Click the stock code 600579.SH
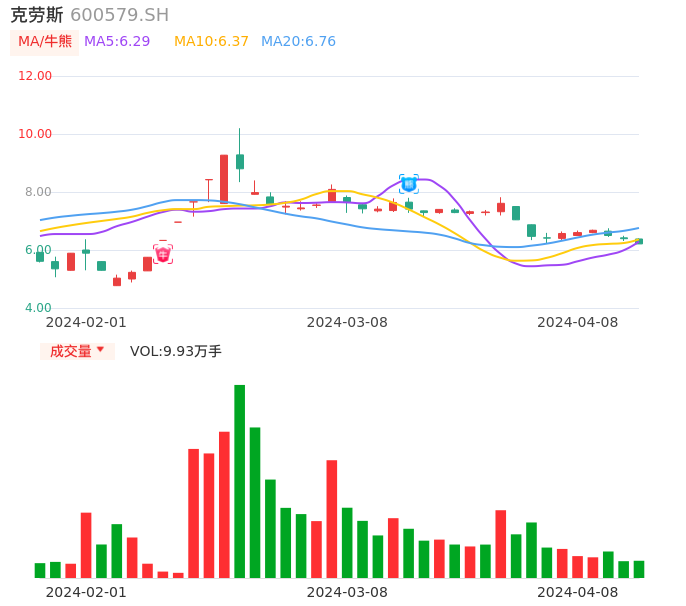Viewport: 686px width, 606px height. pyautogui.click(x=119, y=15)
